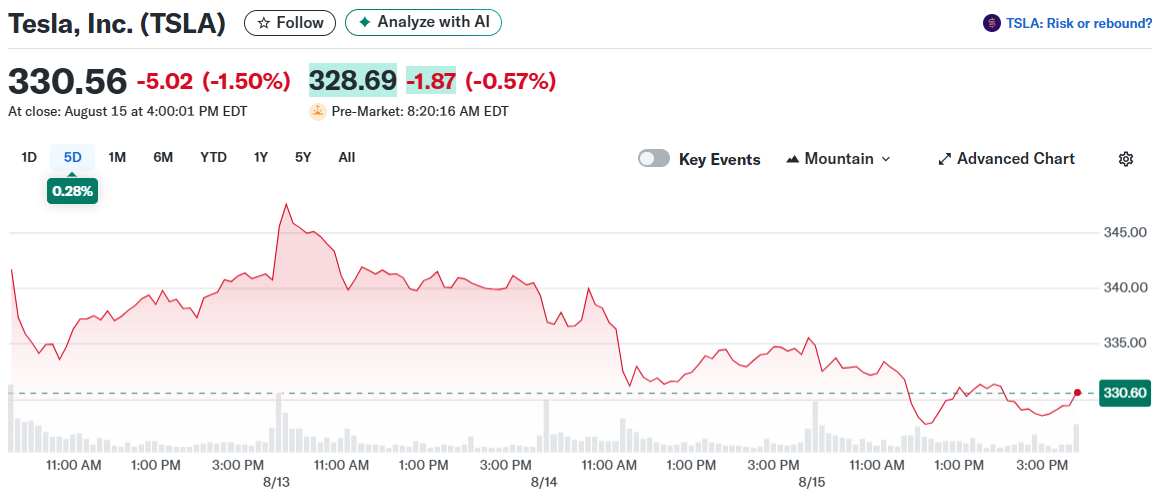Click the chart settings gear icon
This screenshot has width=1154, height=492.
point(1125,159)
